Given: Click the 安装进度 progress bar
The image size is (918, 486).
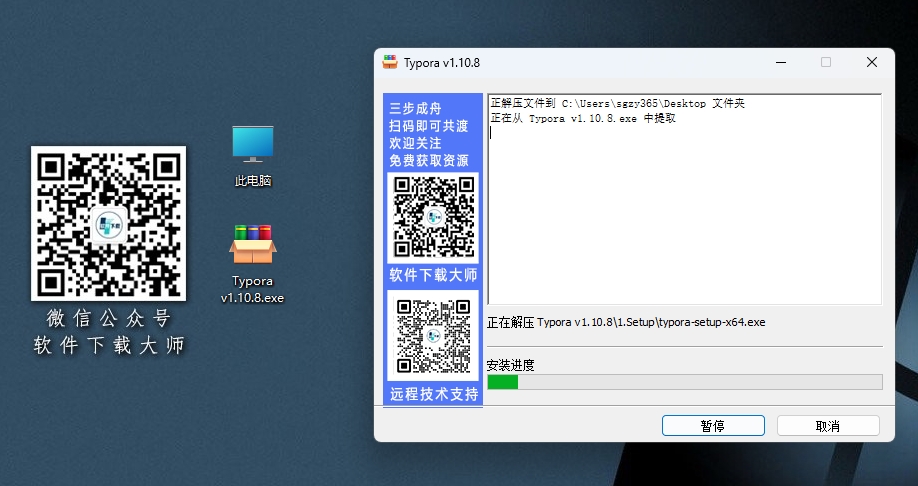Looking at the screenshot, I should pos(684,382).
